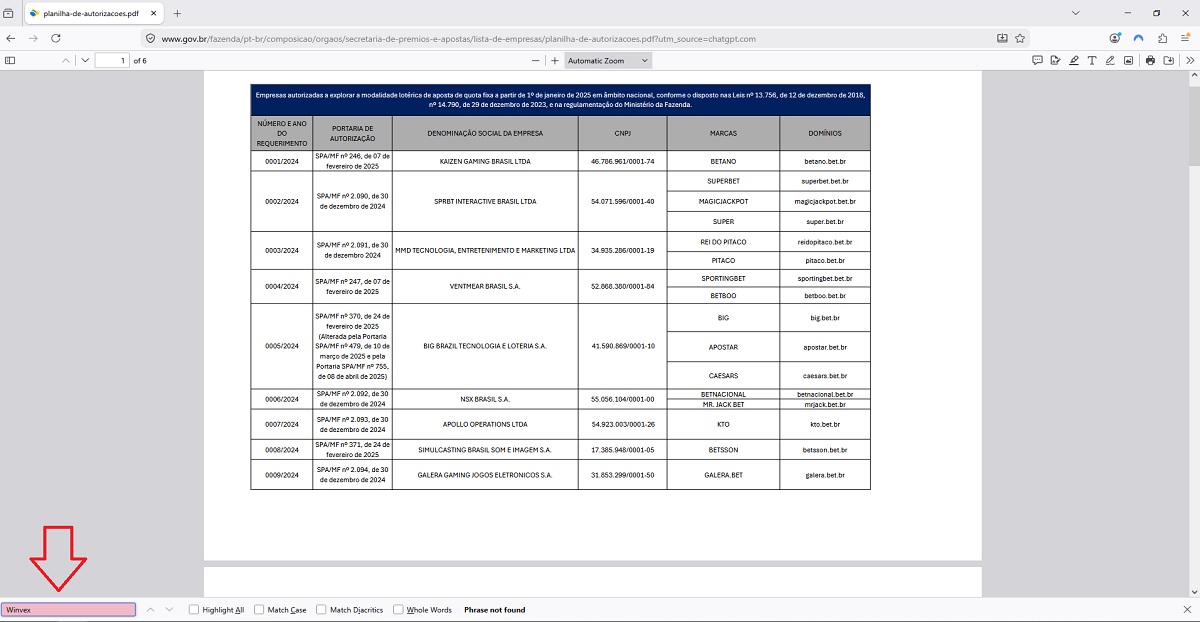Click NSX BRASIL S.A. cell
This screenshot has width=1200, height=622.
485,399
